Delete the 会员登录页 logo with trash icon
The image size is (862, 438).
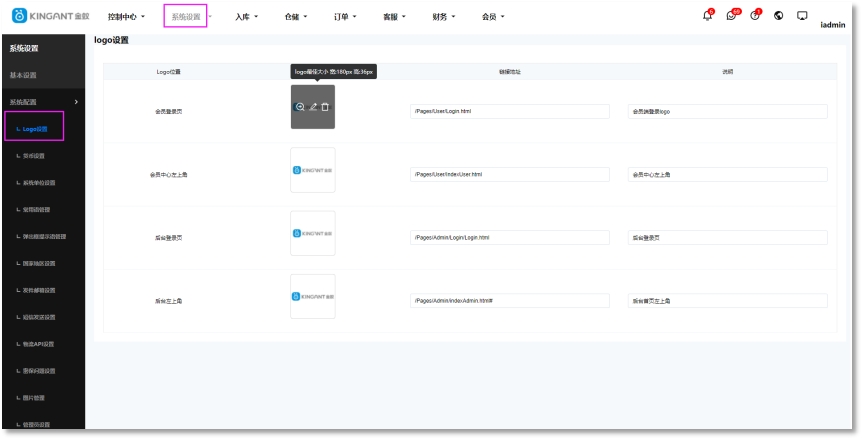(325, 107)
